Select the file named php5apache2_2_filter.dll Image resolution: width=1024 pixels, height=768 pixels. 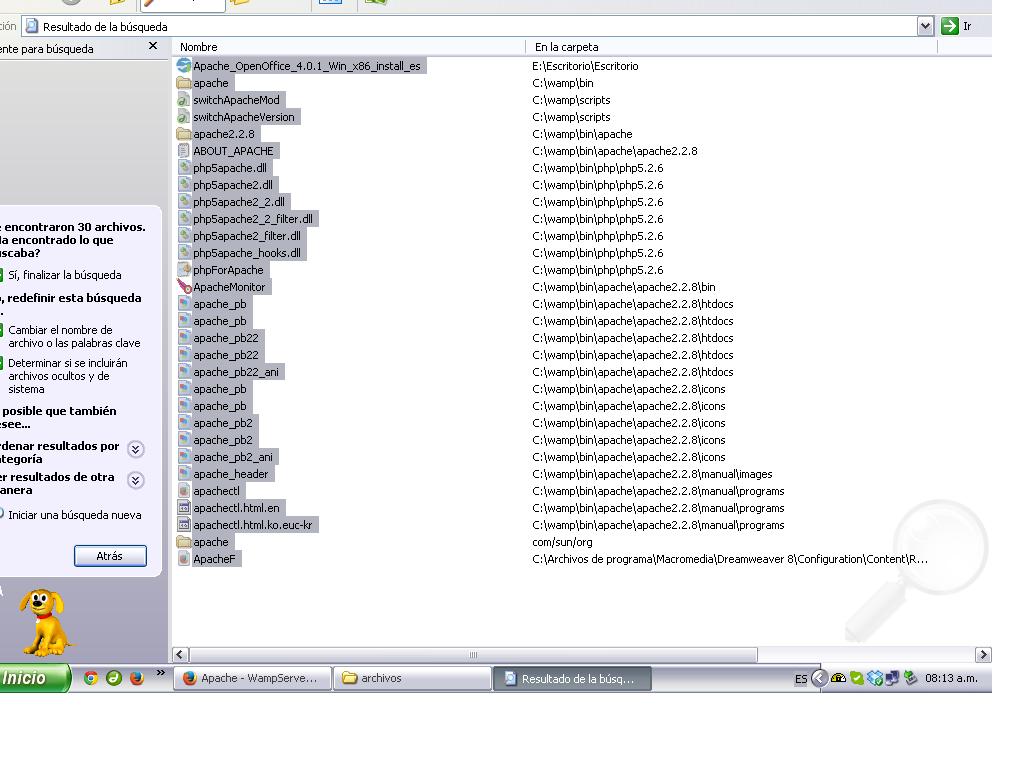(x=253, y=219)
